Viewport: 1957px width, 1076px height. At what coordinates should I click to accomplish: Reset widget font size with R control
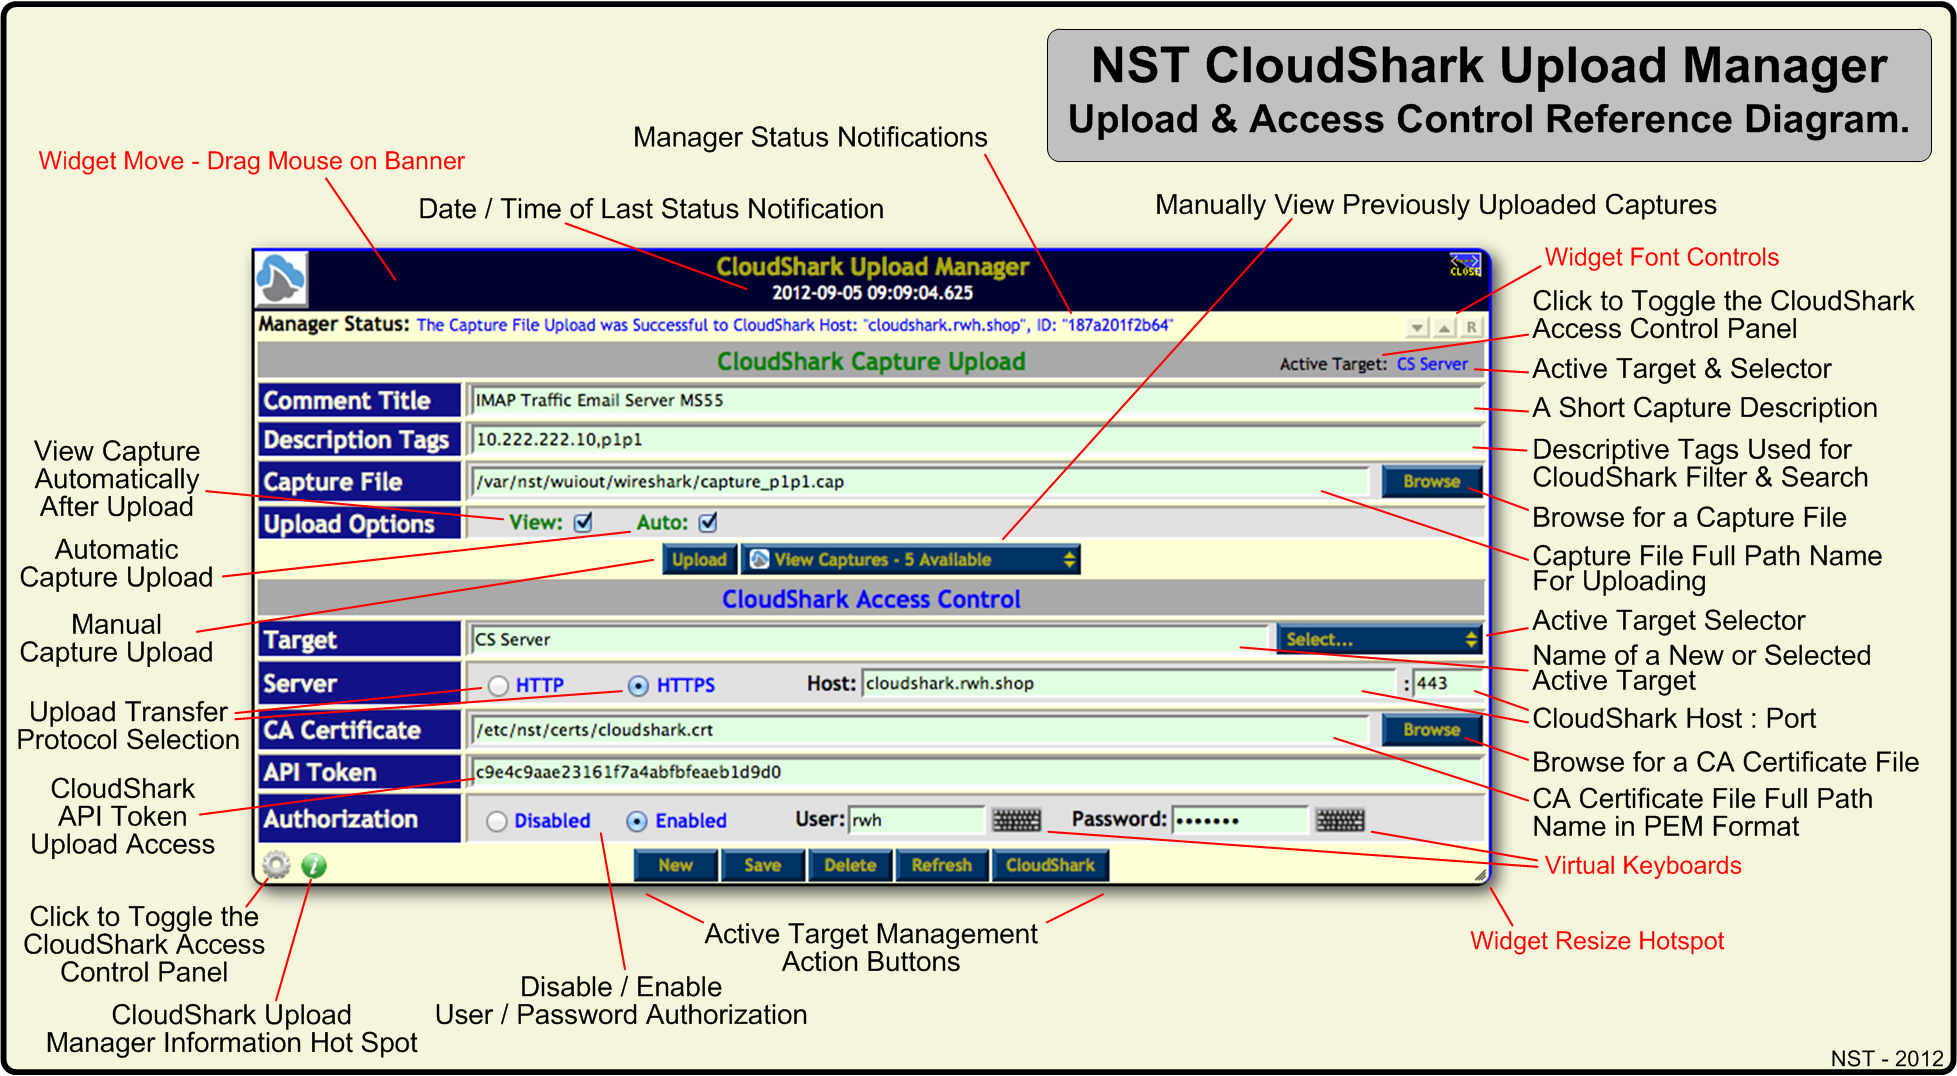point(1471,328)
